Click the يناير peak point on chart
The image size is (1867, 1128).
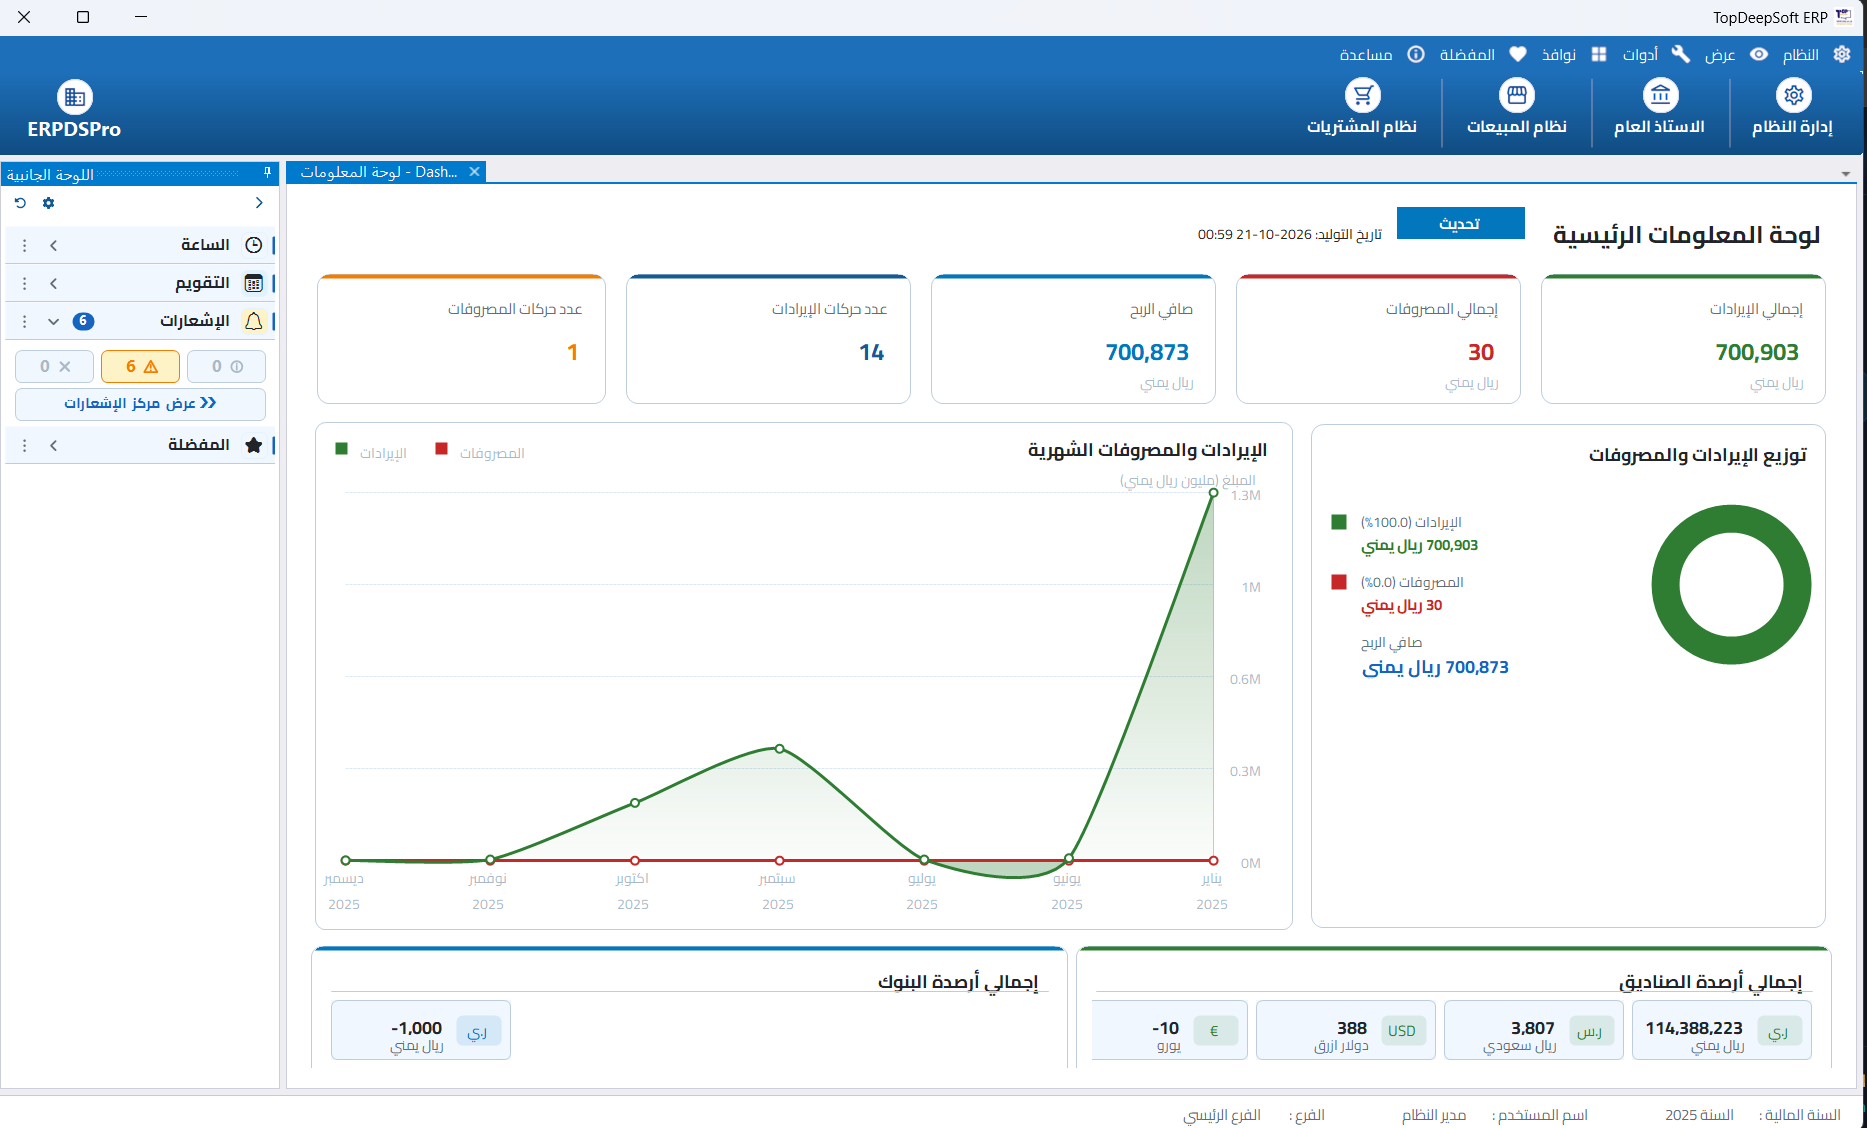(x=1213, y=493)
